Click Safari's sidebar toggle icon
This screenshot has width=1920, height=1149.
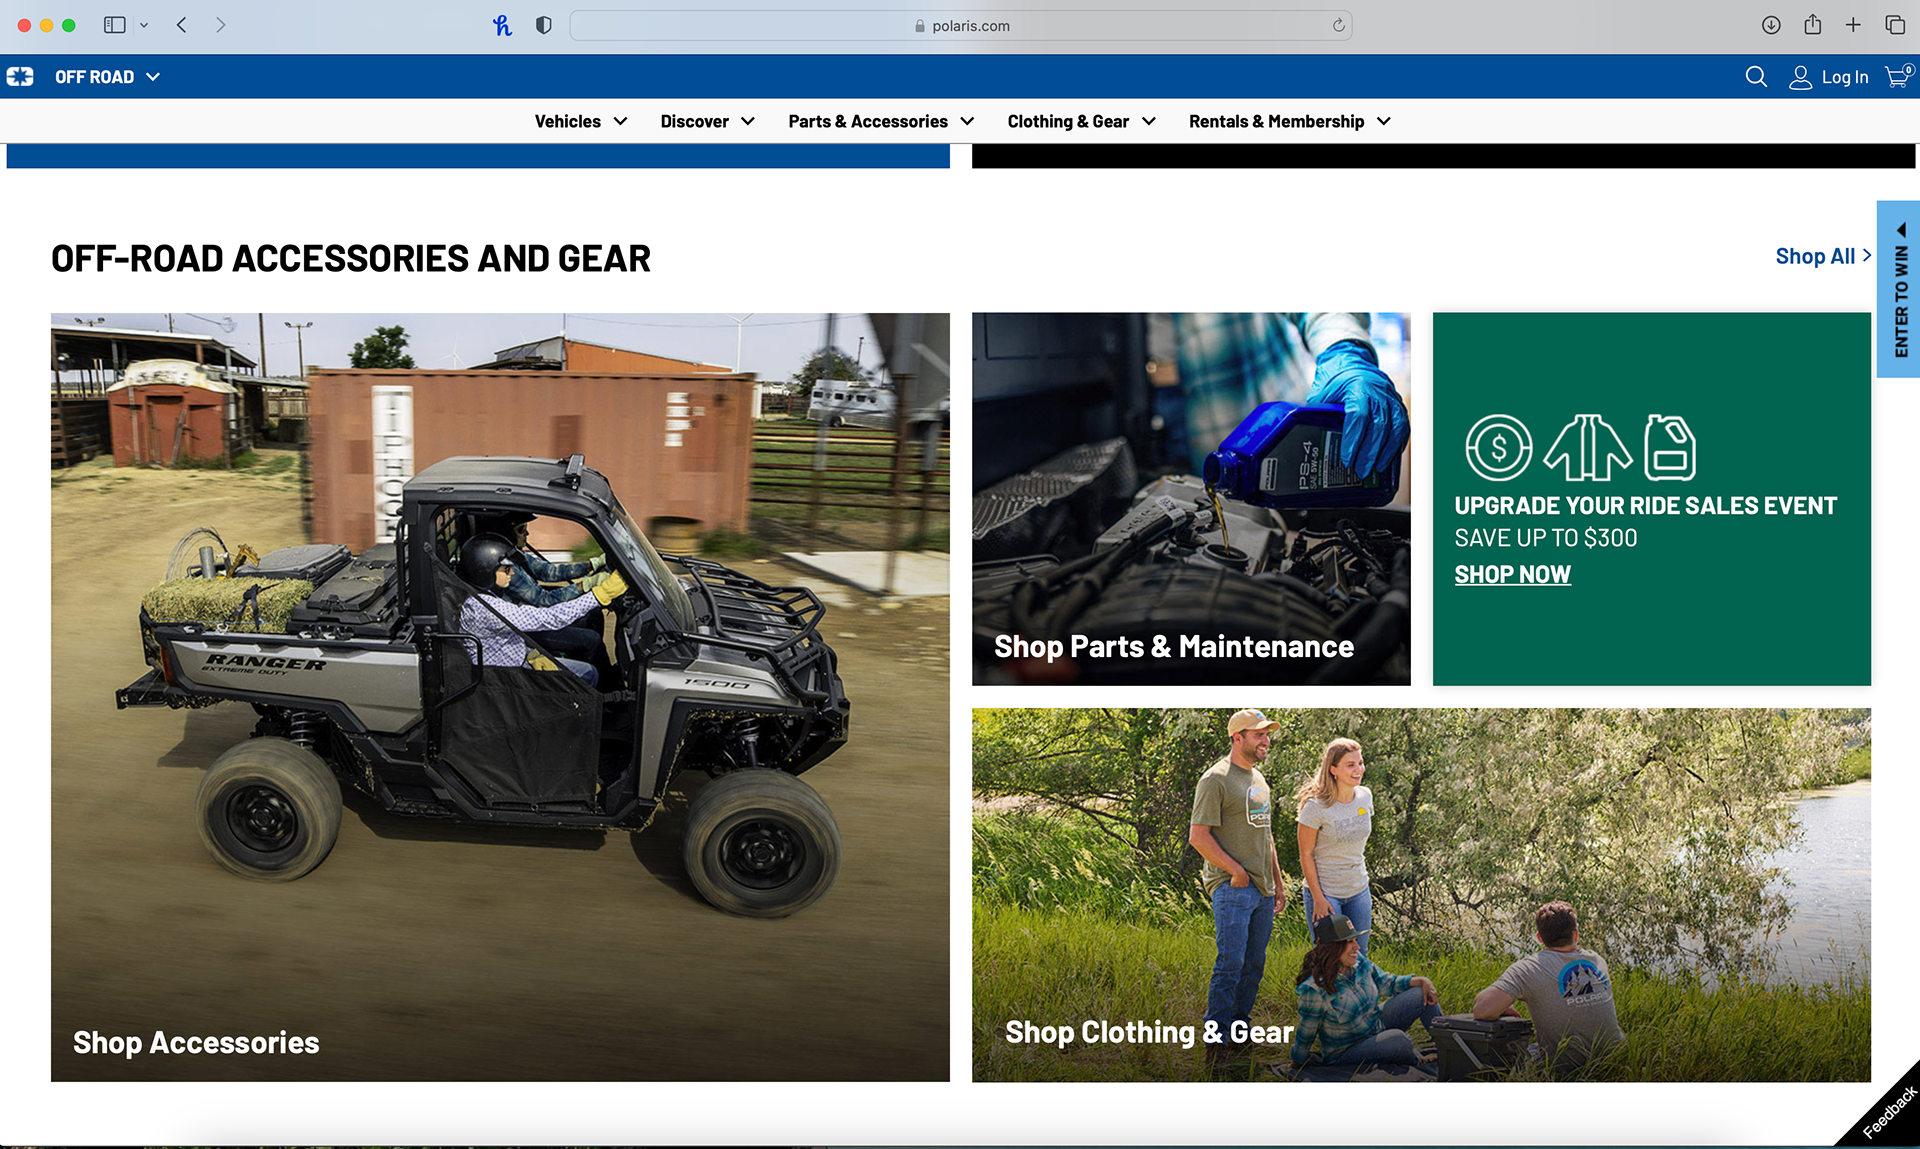pos(115,25)
